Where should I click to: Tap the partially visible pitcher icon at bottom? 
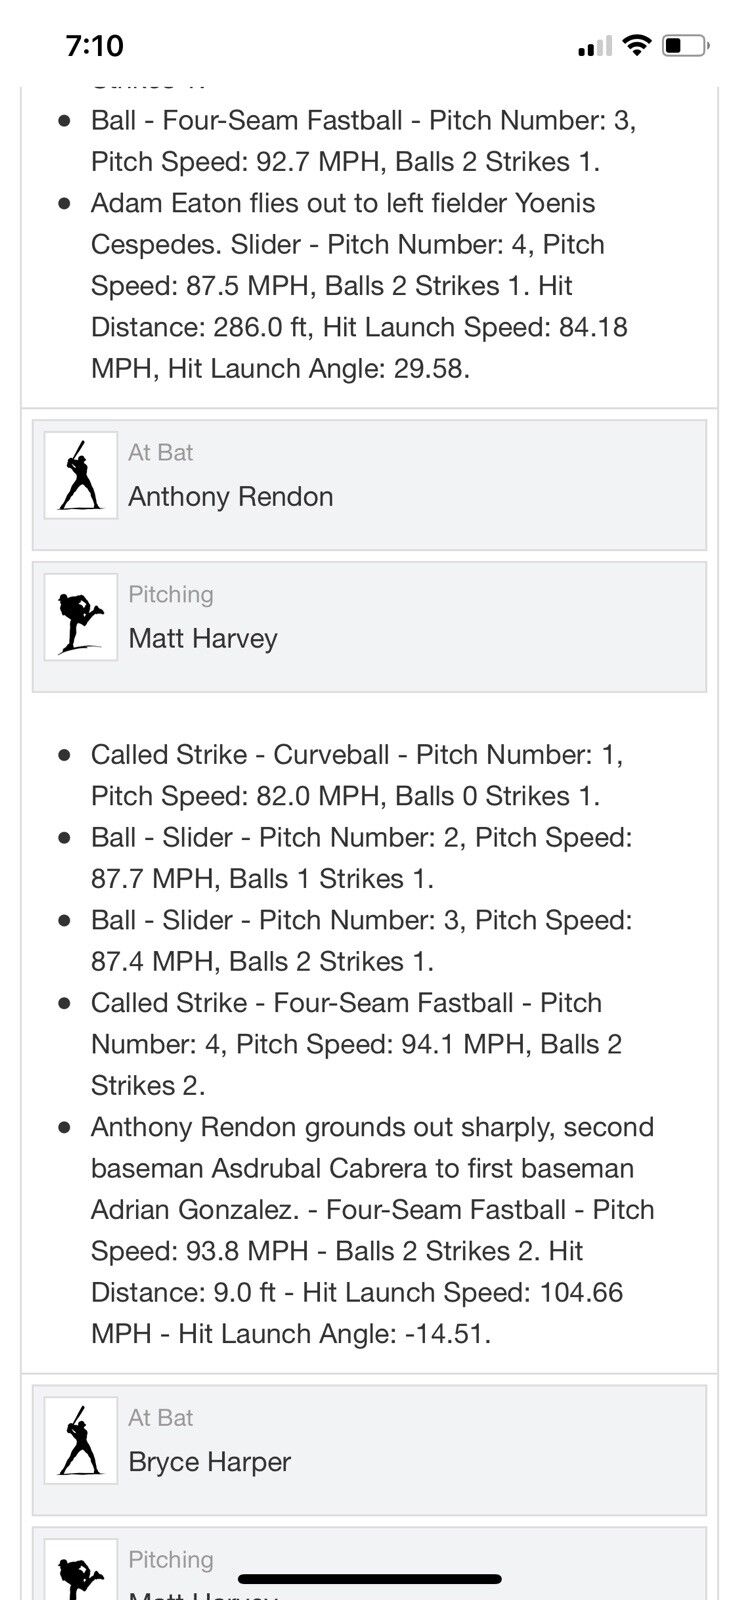point(80,1578)
